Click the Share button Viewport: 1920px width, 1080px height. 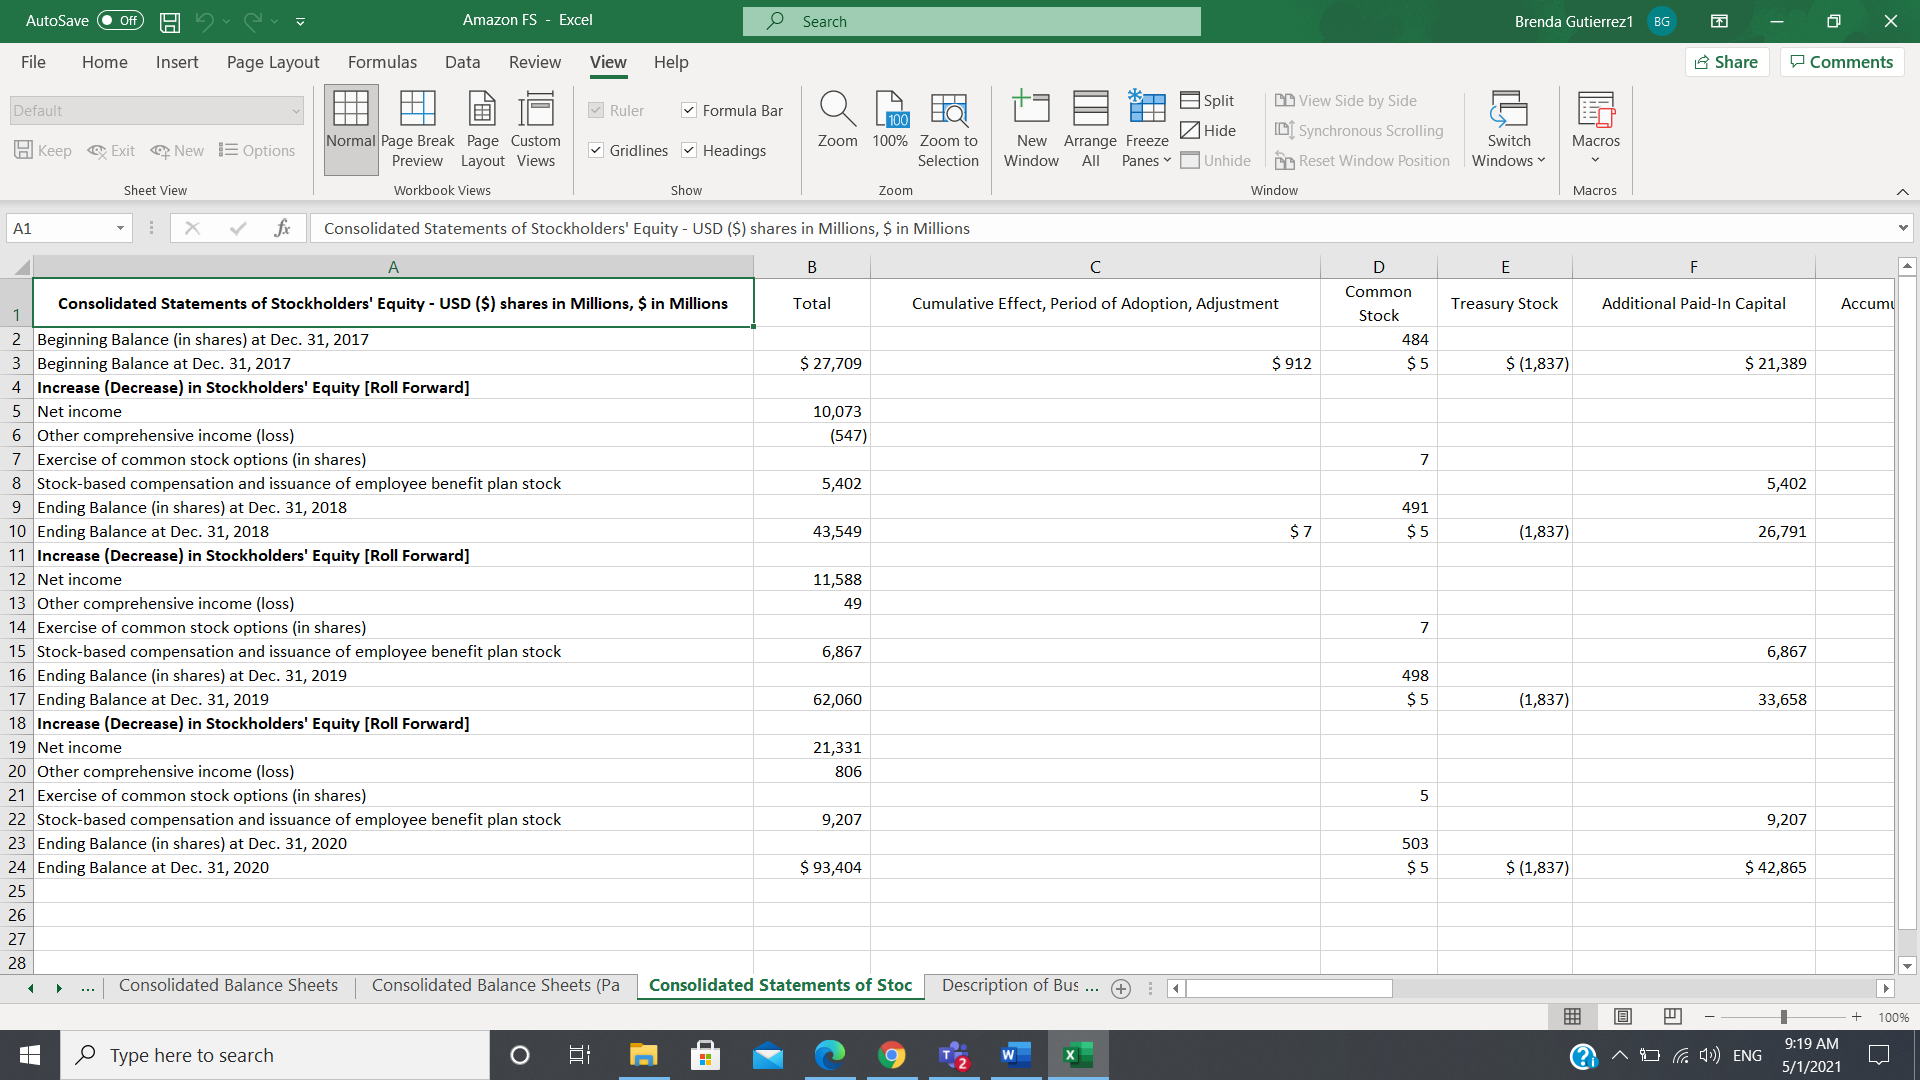click(1727, 61)
